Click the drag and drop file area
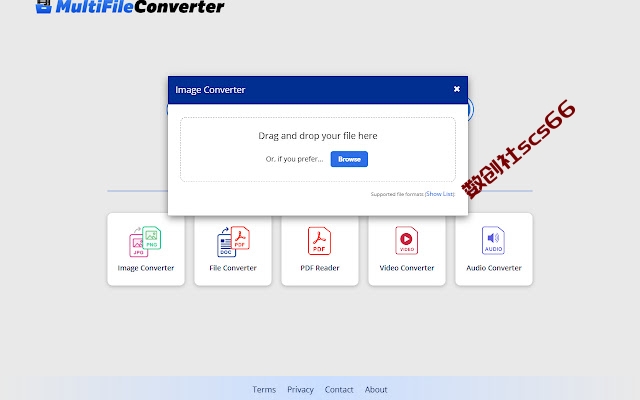The image size is (640, 400). pyautogui.click(x=318, y=149)
